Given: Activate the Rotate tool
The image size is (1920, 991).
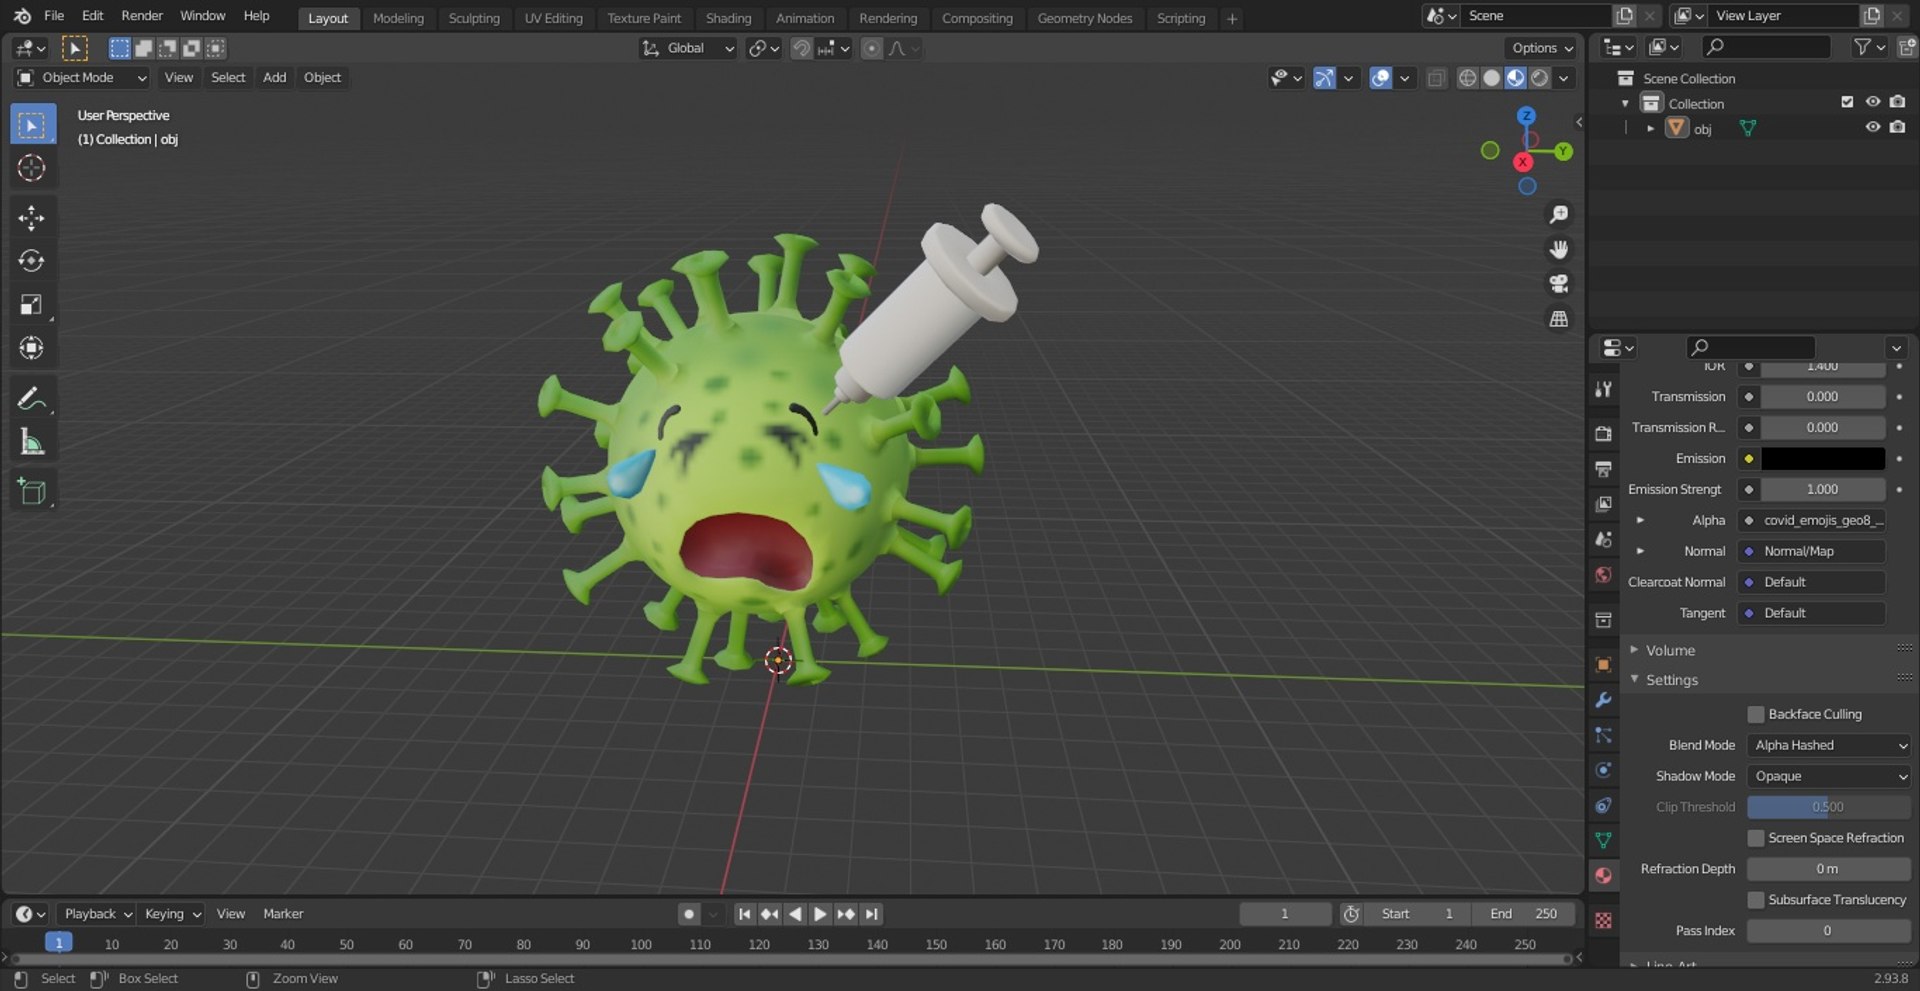Looking at the screenshot, I should [x=32, y=261].
